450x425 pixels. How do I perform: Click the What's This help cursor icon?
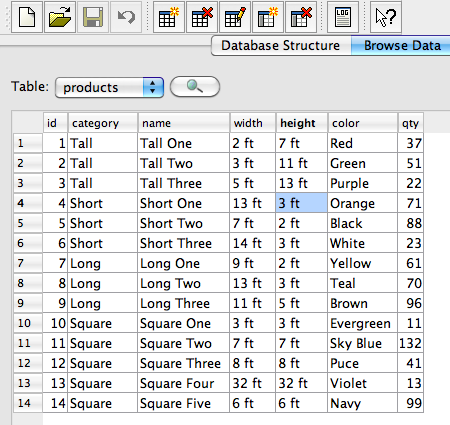[386, 17]
